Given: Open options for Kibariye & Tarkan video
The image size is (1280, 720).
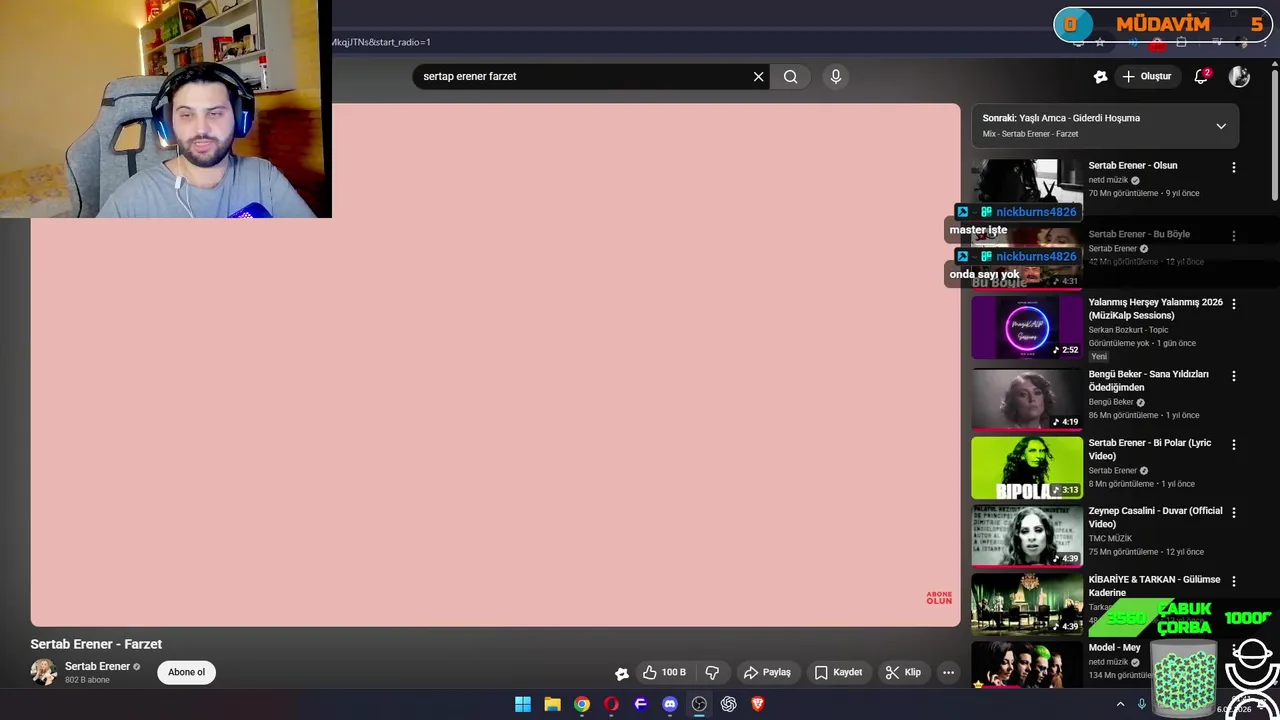Looking at the screenshot, I should [1233, 581].
